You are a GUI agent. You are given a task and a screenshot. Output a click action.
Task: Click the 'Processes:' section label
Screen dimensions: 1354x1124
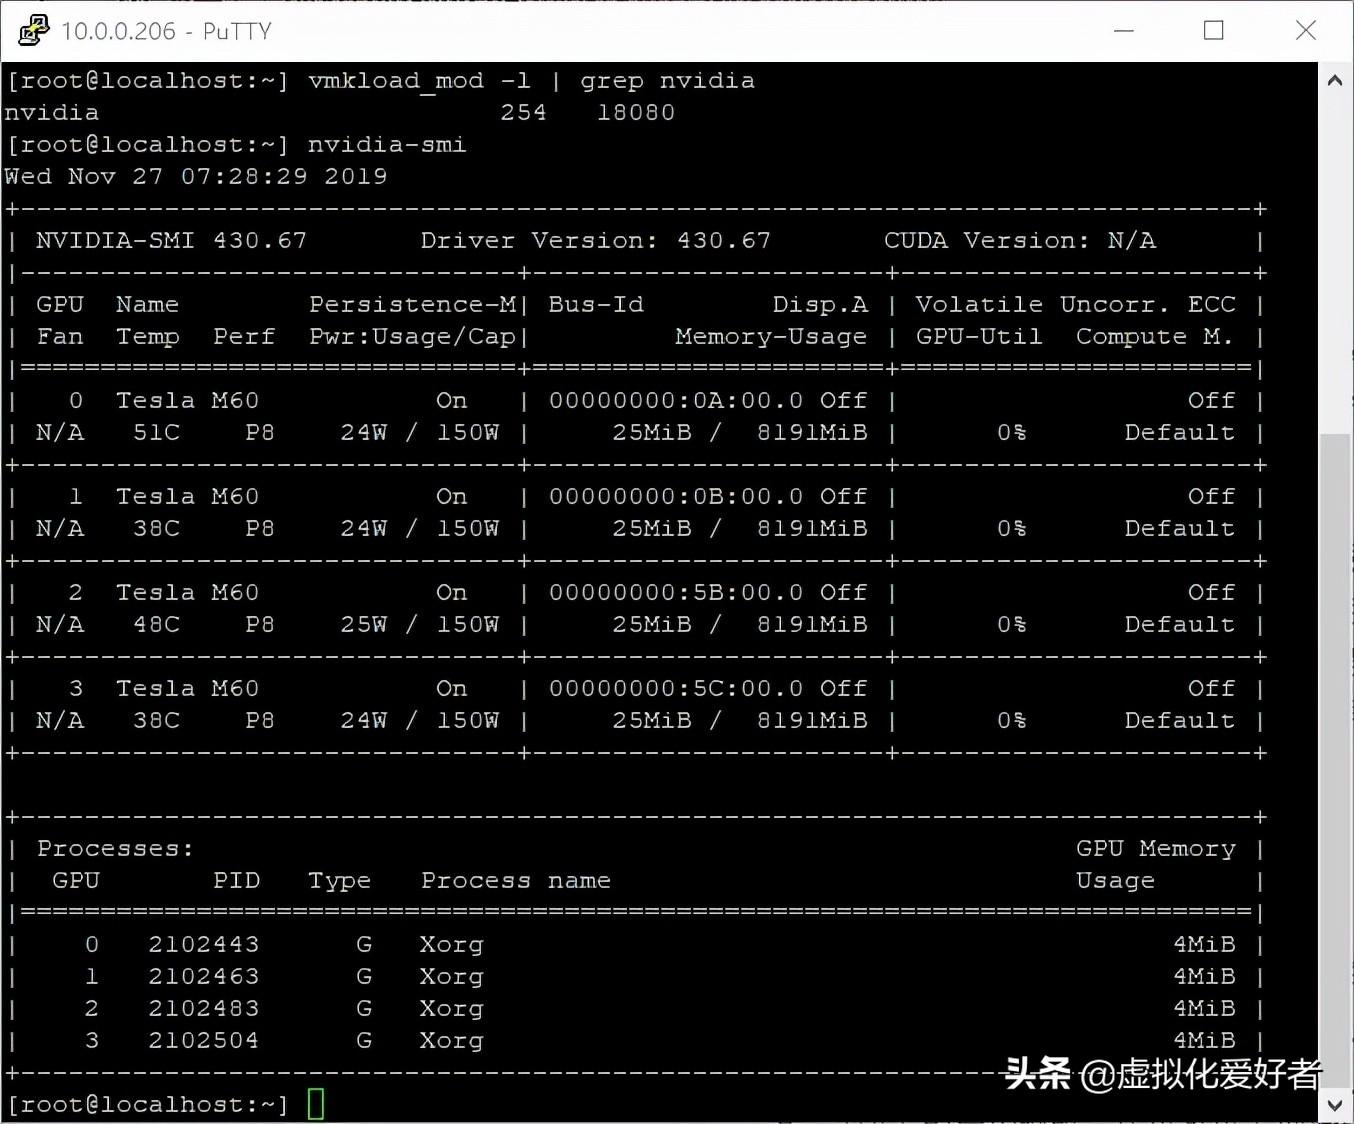[x=115, y=849]
